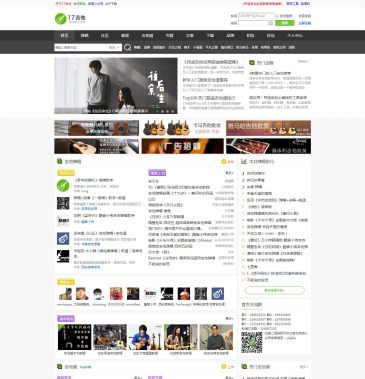The width and height of the screenshot is (365, 379).
Task: Open video thumbnail of man in dark shirt
Action: tap(216, 337)
